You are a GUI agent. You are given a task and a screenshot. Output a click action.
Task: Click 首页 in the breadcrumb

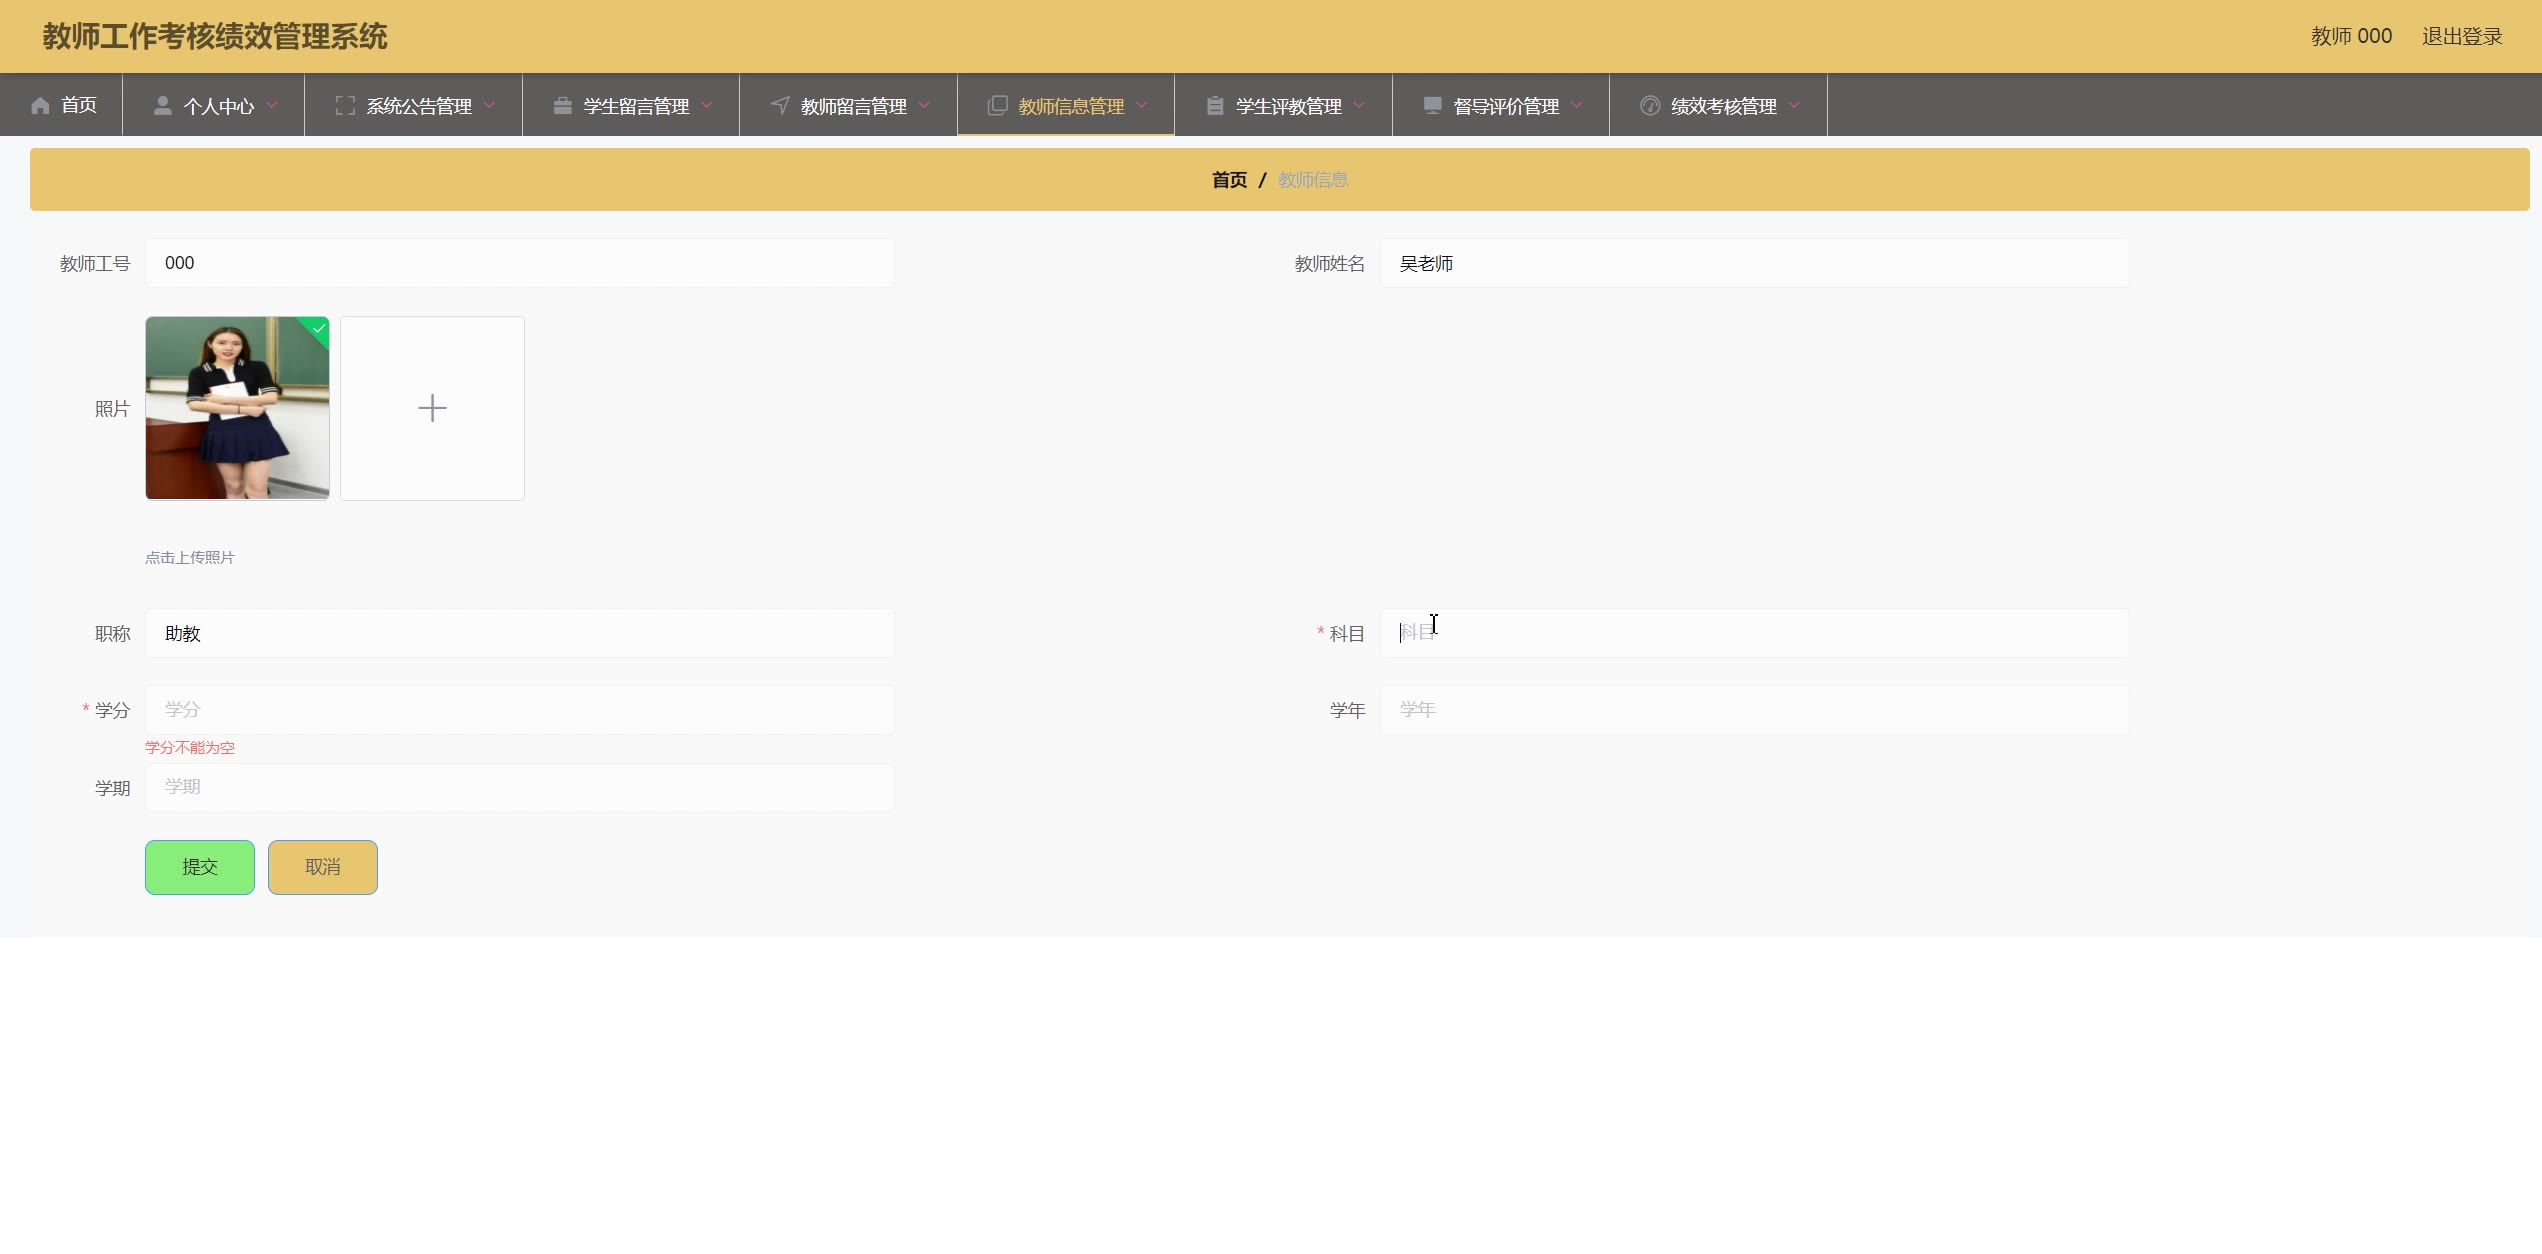1229,180
